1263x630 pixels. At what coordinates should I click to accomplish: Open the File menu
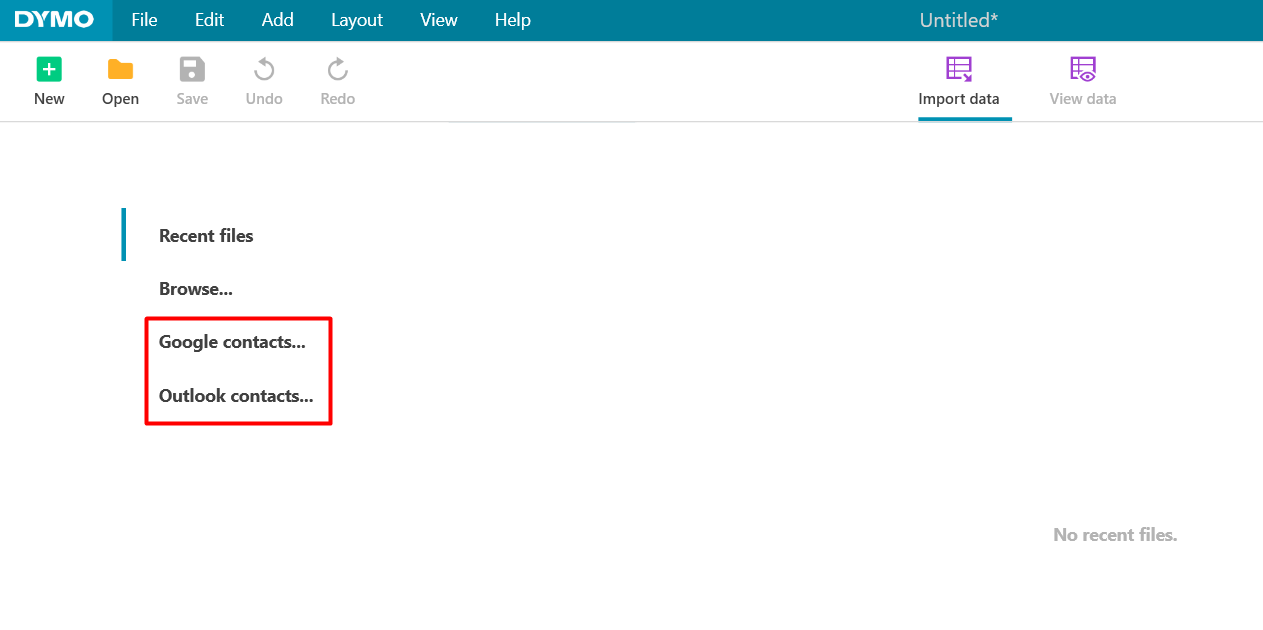point(143,20)
